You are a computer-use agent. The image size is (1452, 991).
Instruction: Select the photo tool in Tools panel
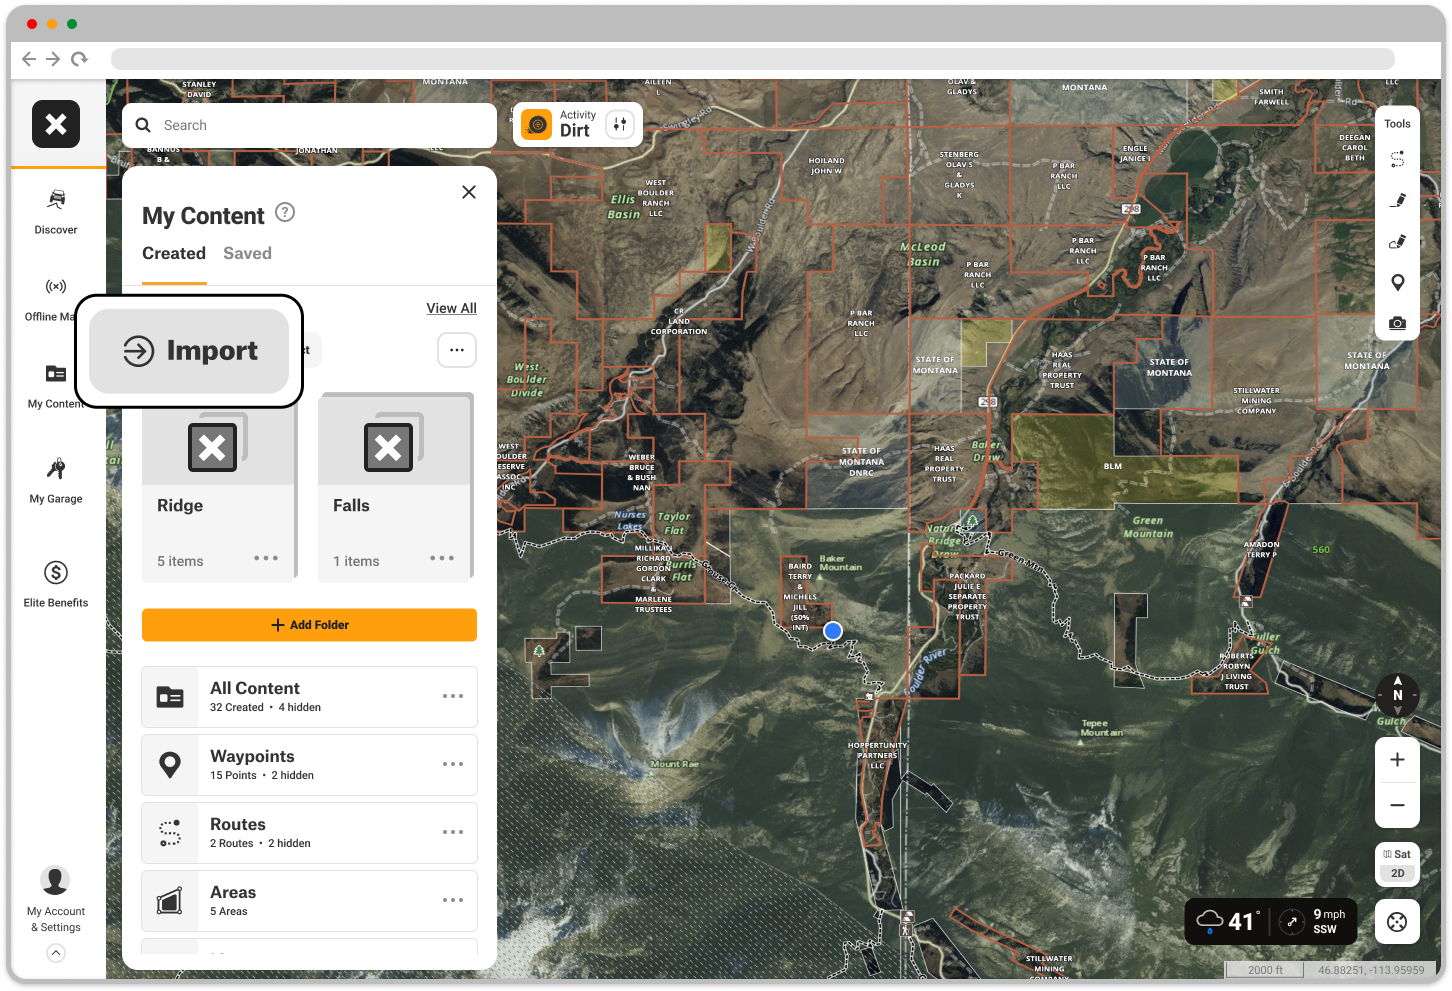(1397, 322)
